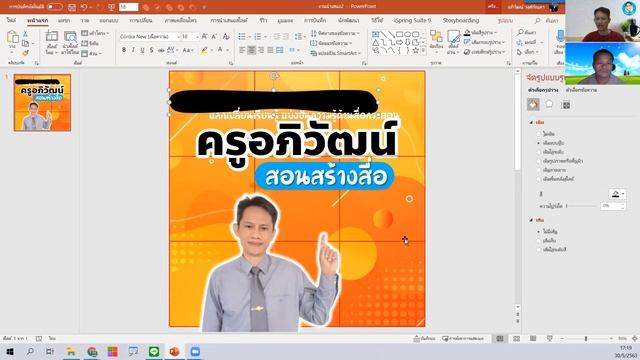Click the Numbered list icon
The width and height of the screenshot is (640, 360).
(x=258, y=37)
